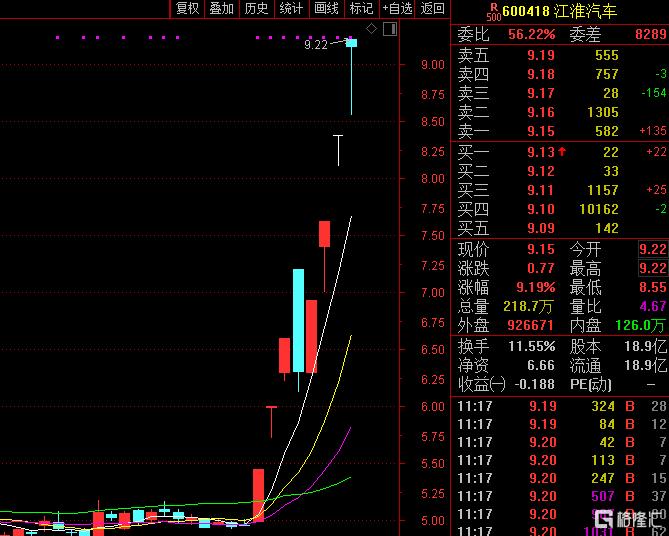Click the white T-shaped candlestick near 8.25
Screen dimensions: 669x536
point(338,150)
